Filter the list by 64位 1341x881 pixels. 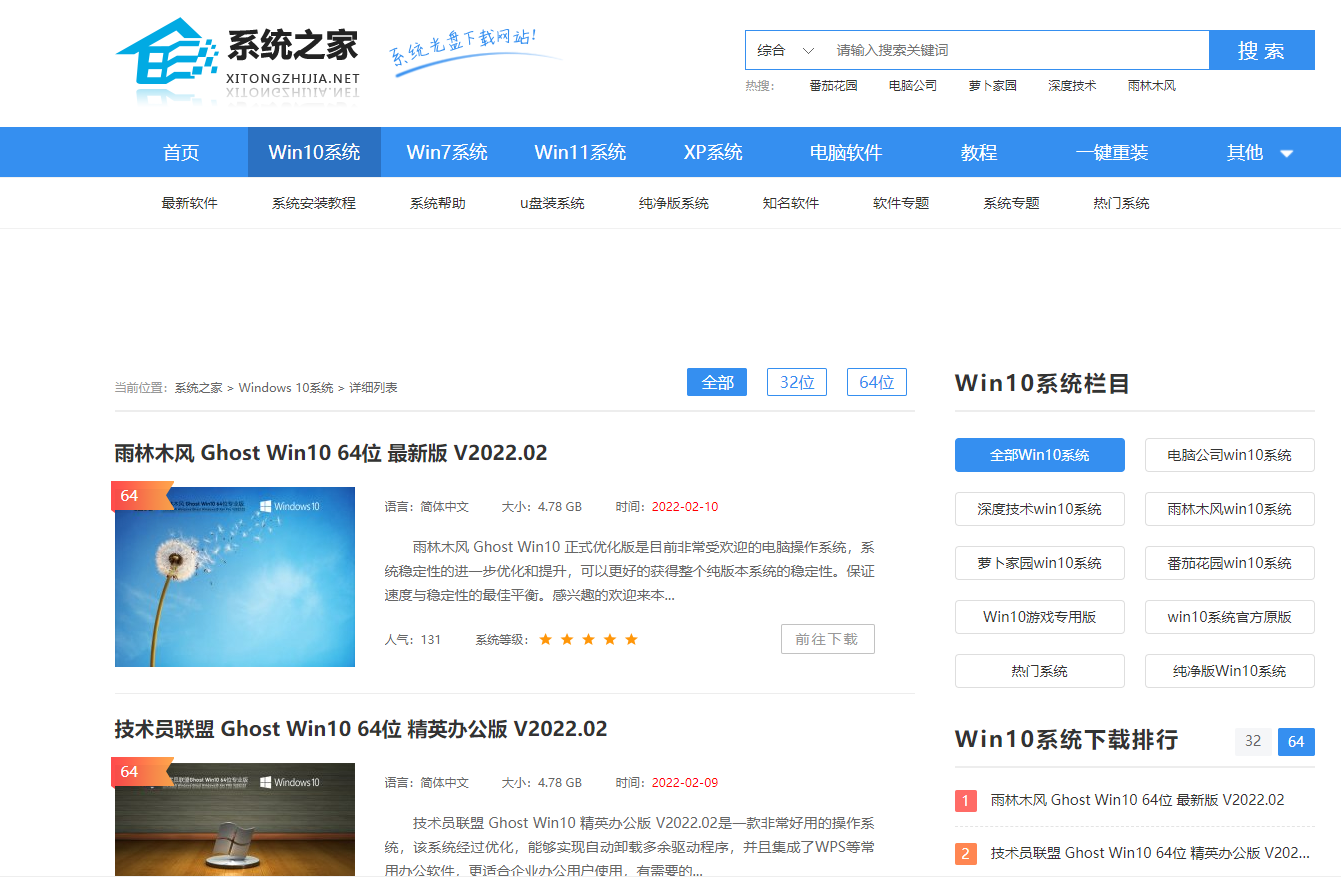tap(877, 381)
